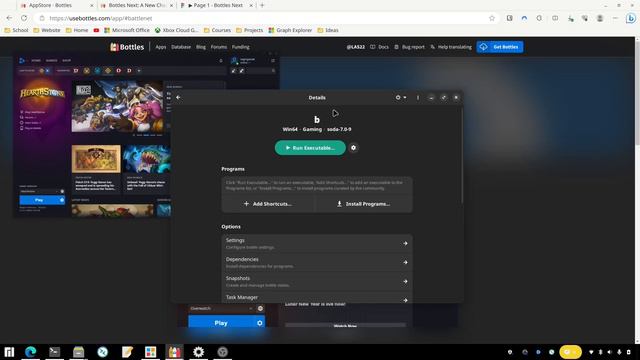This screenshot has height=360, width=640.
Task: Click Install Programs button
Action: click(364, 204)
